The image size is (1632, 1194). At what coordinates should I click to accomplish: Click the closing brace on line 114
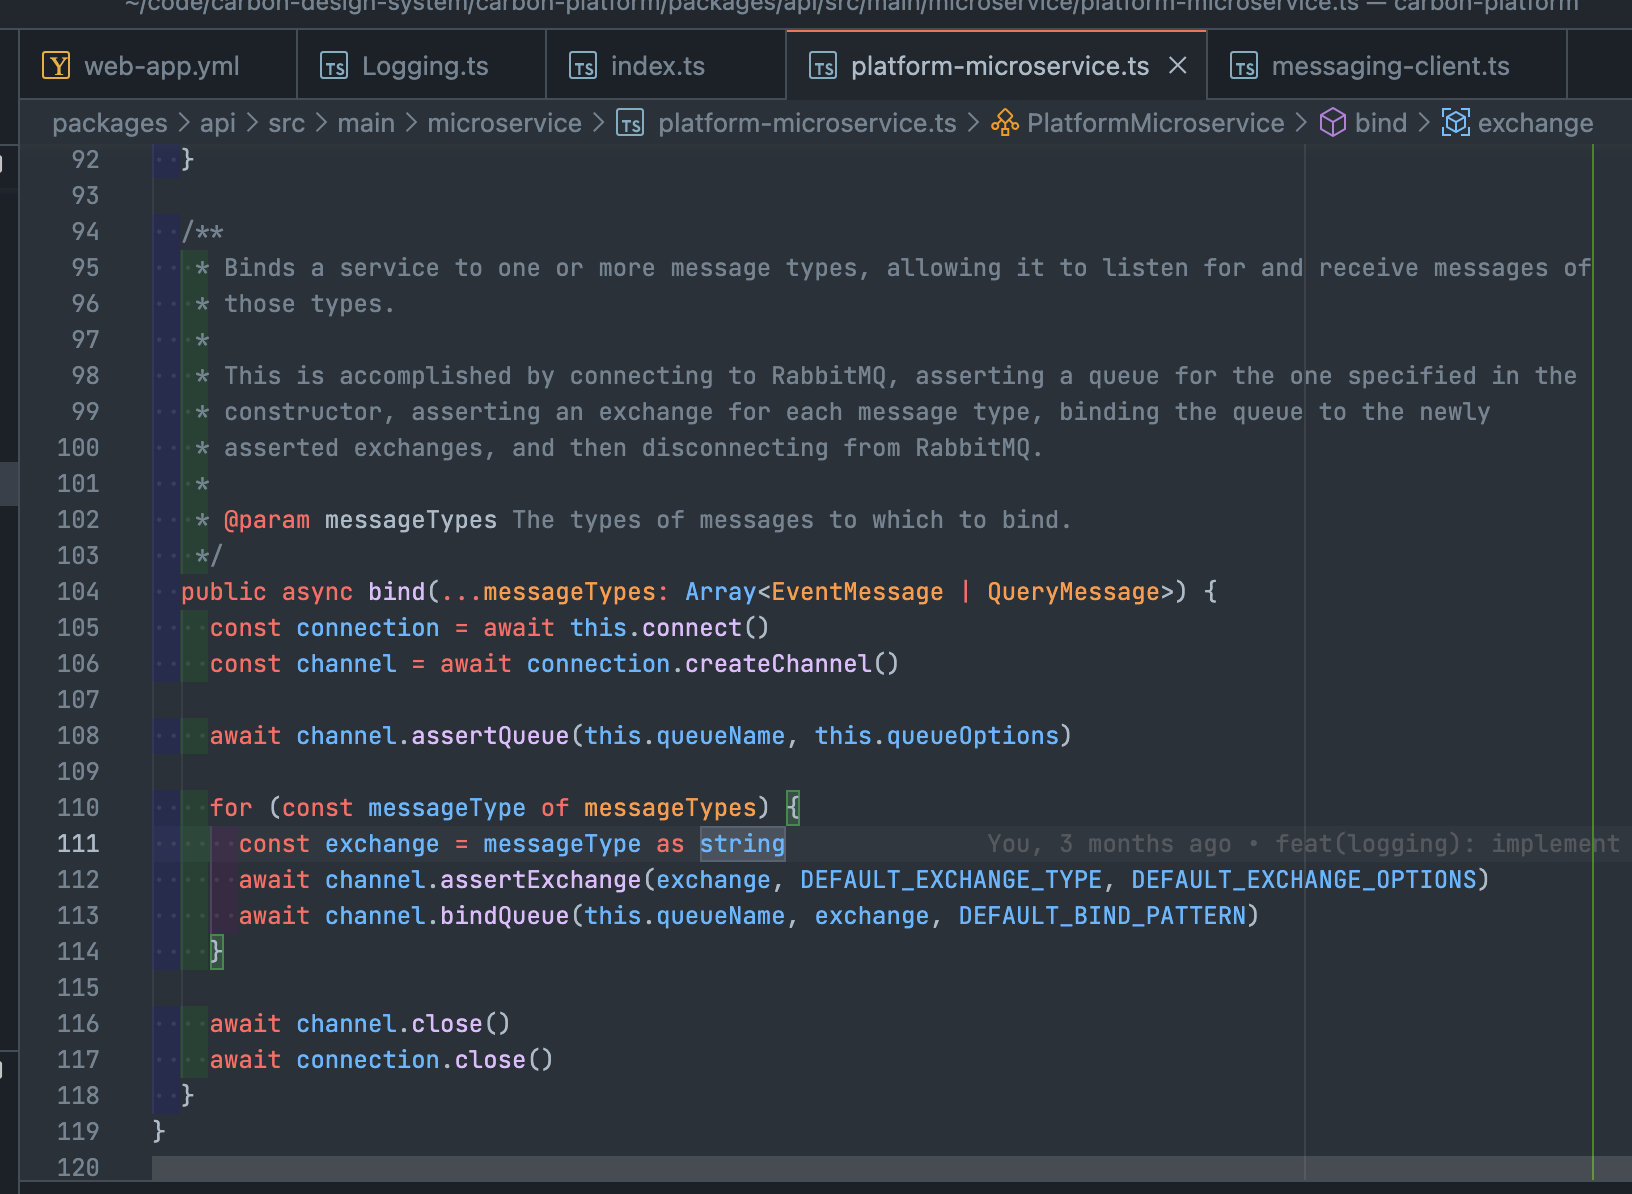pyautogui.click(x=216, y=952)
